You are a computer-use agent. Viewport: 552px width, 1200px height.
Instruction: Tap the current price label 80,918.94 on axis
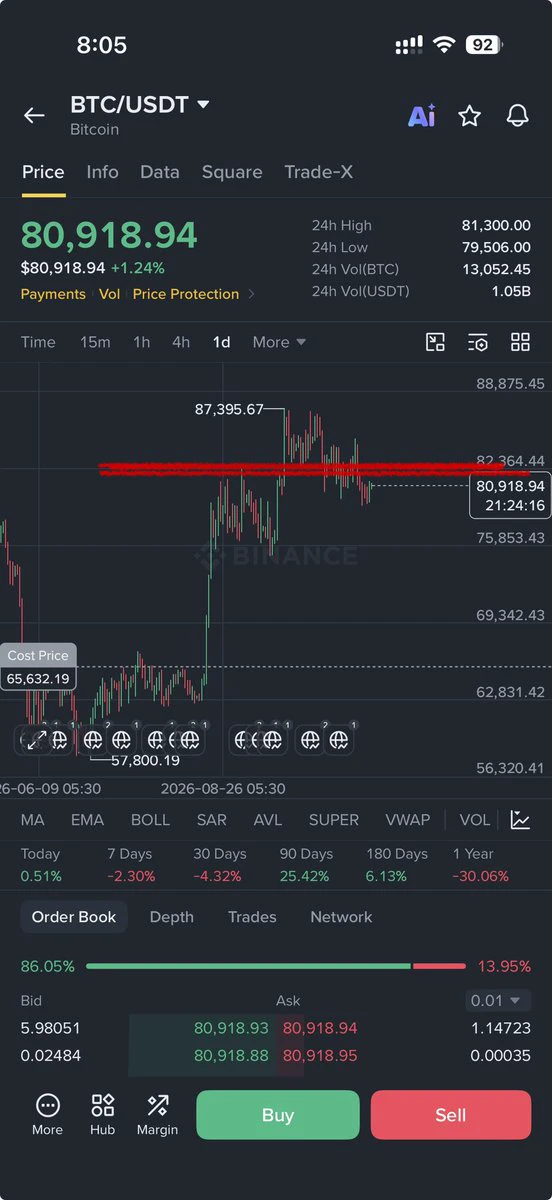click(x=510, y=495)
